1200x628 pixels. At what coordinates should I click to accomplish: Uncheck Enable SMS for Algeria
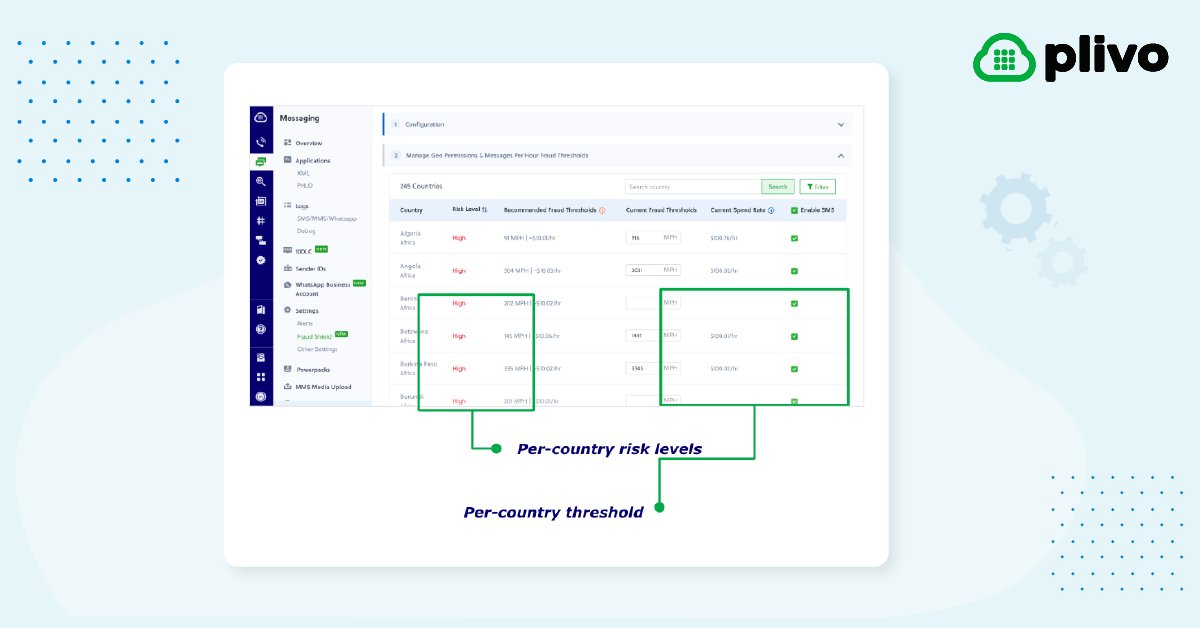click(794, 238)
